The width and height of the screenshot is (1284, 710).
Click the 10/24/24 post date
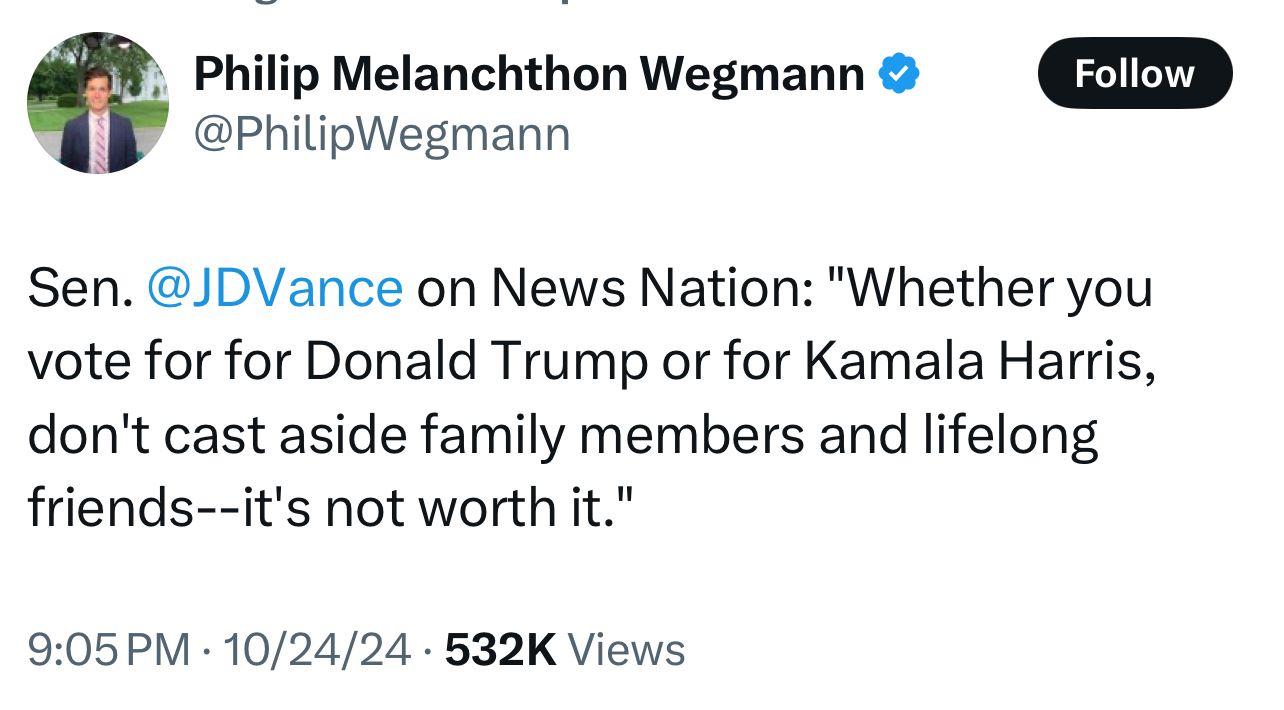(x=317, y=650)
